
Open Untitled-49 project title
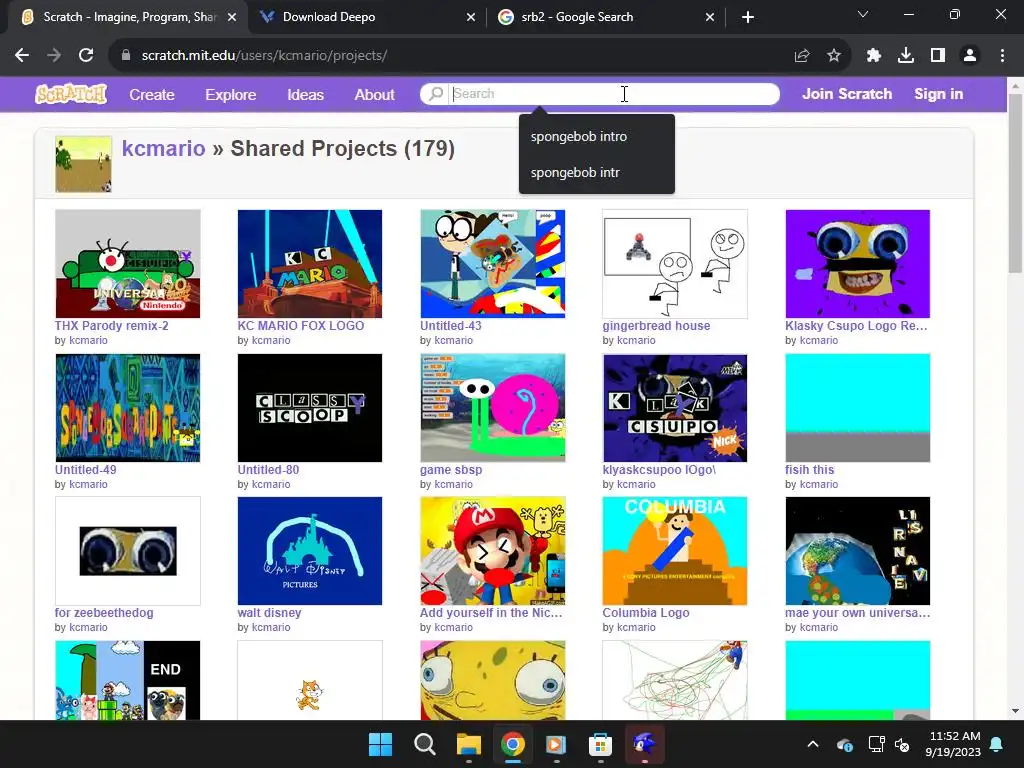tap(86, 470)
